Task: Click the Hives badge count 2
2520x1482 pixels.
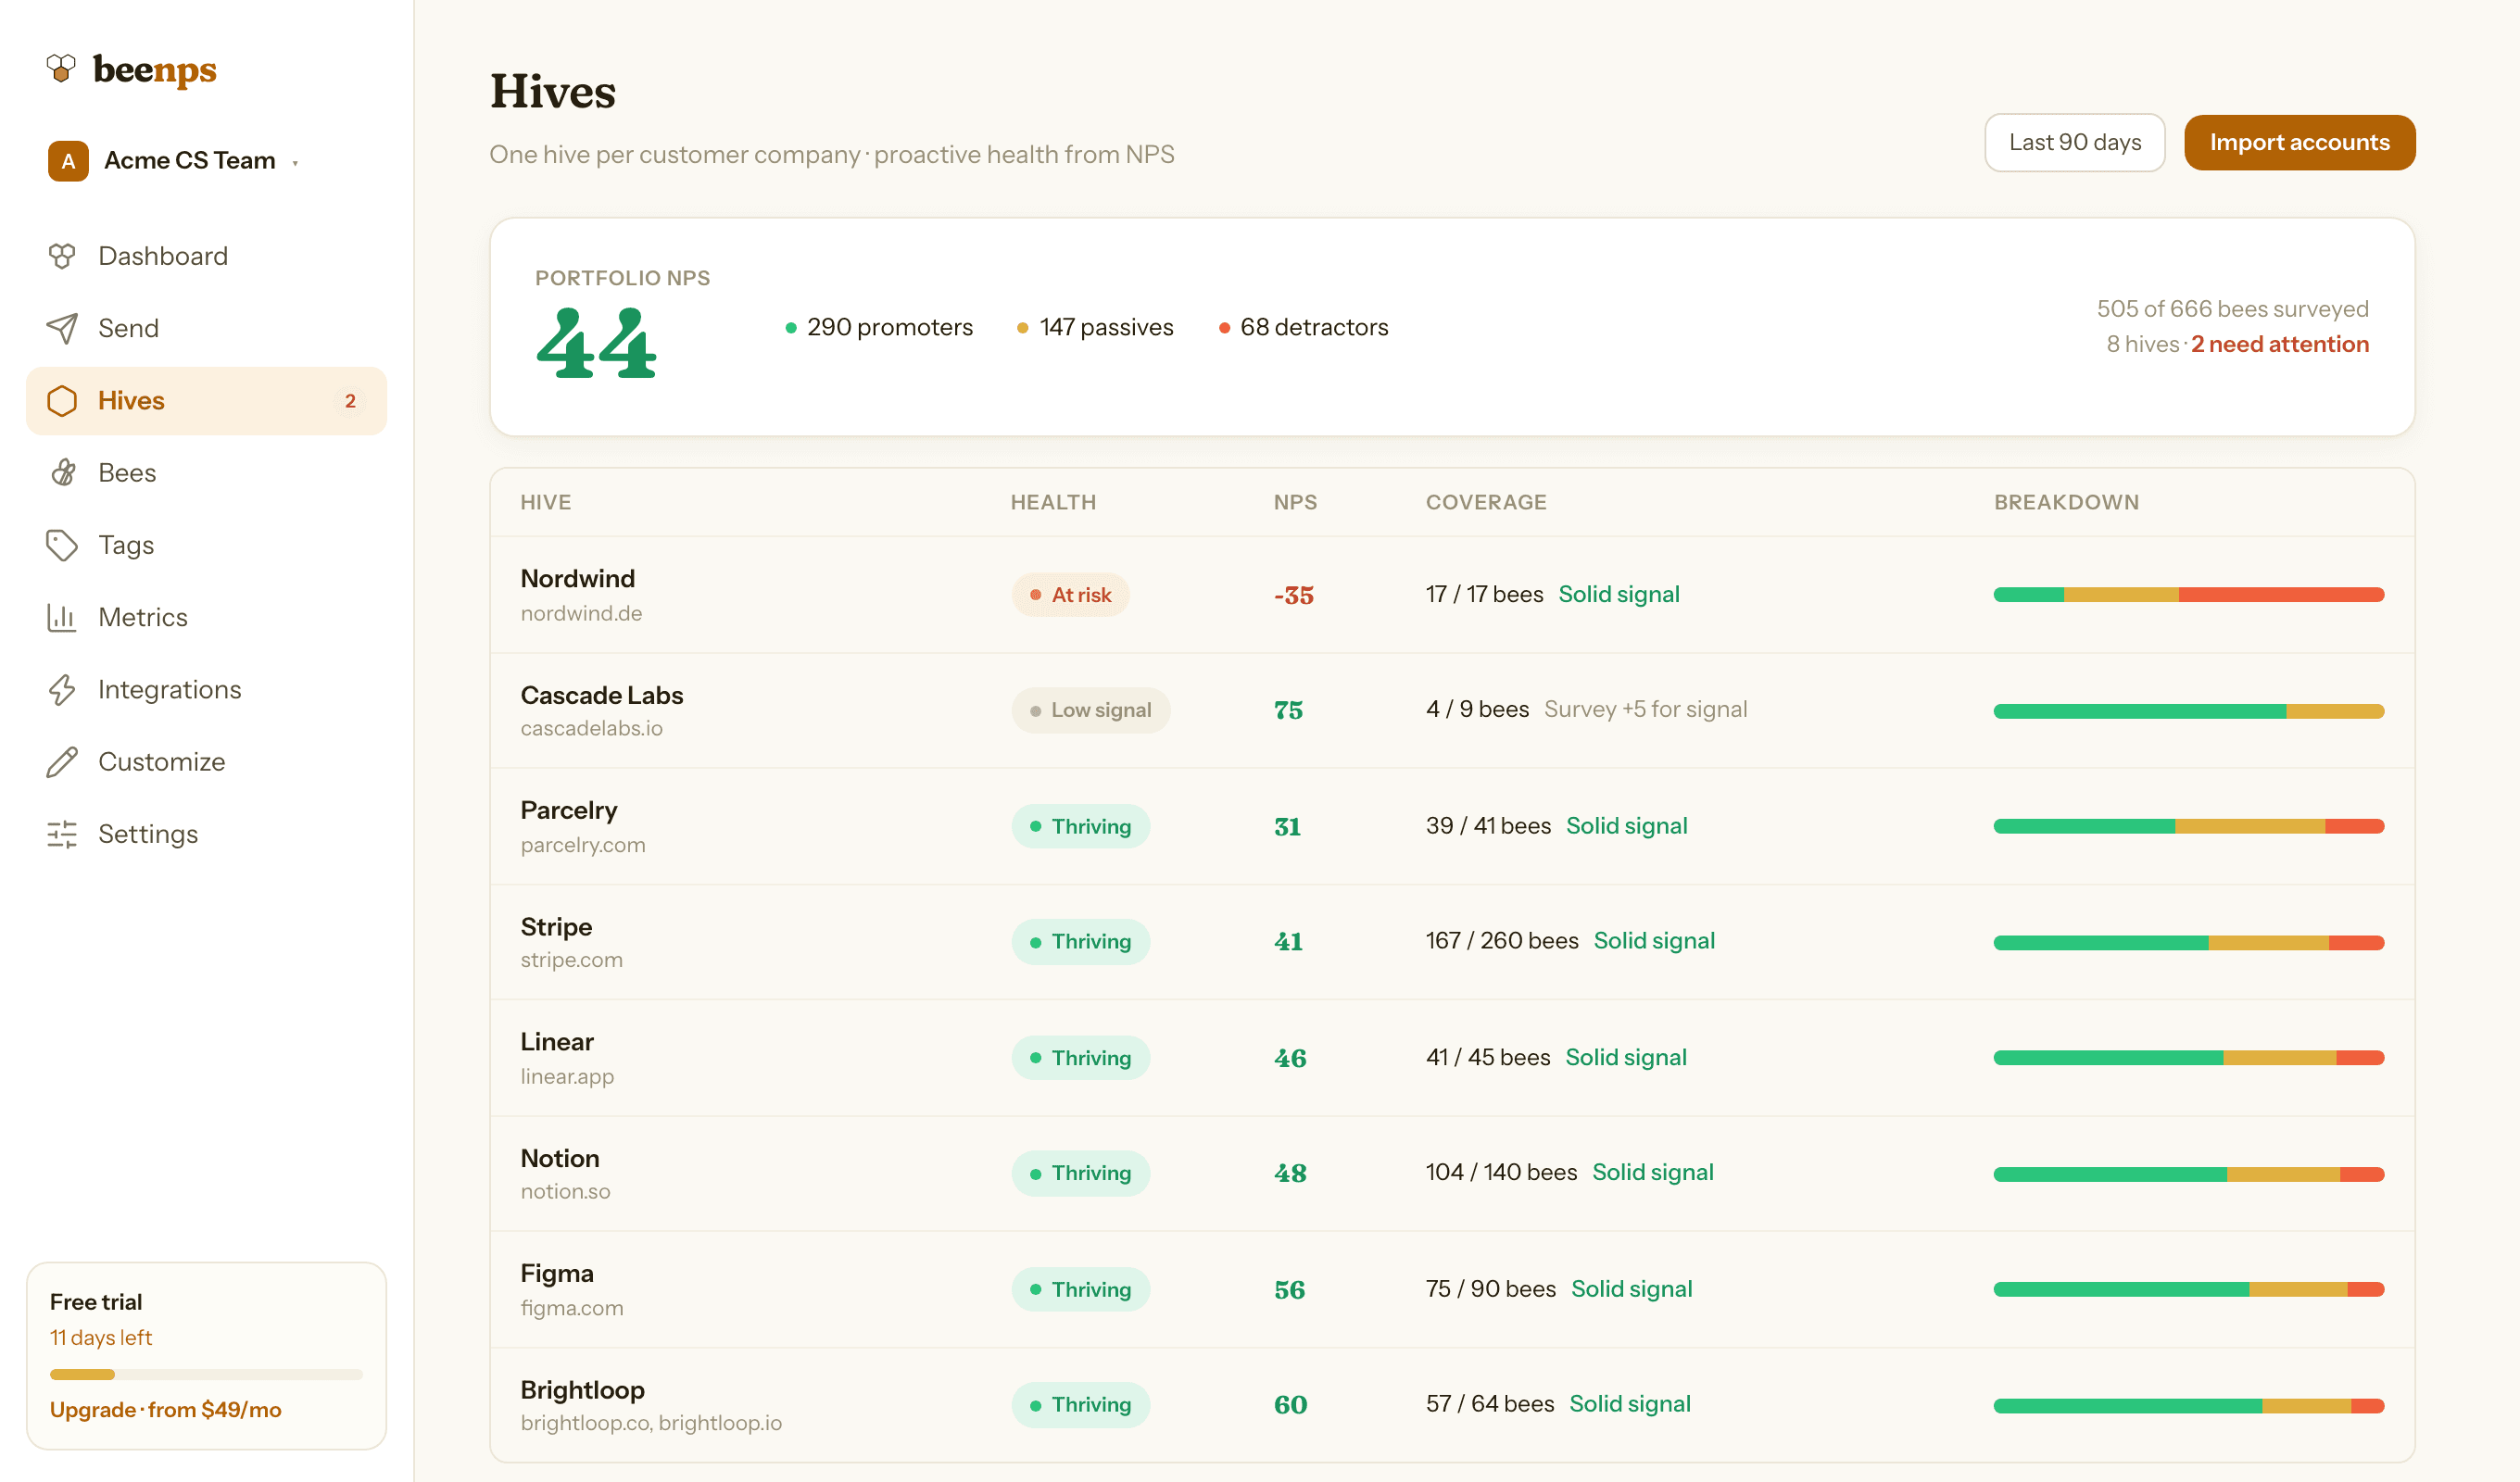Action: 350,401
